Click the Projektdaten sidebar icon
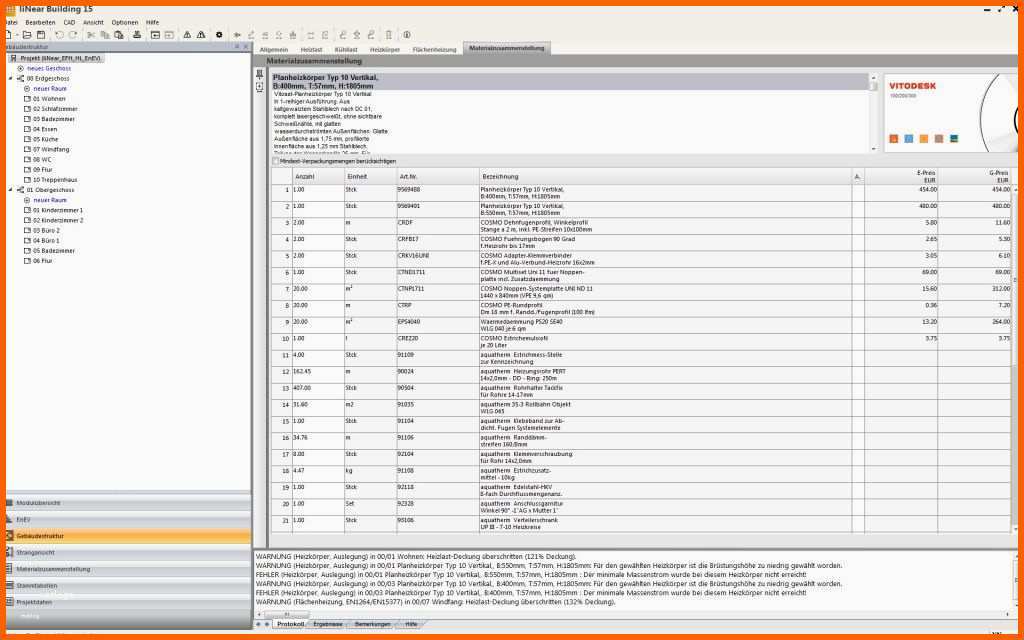Viewport: 1024px width, 640px height. [10, 602]
